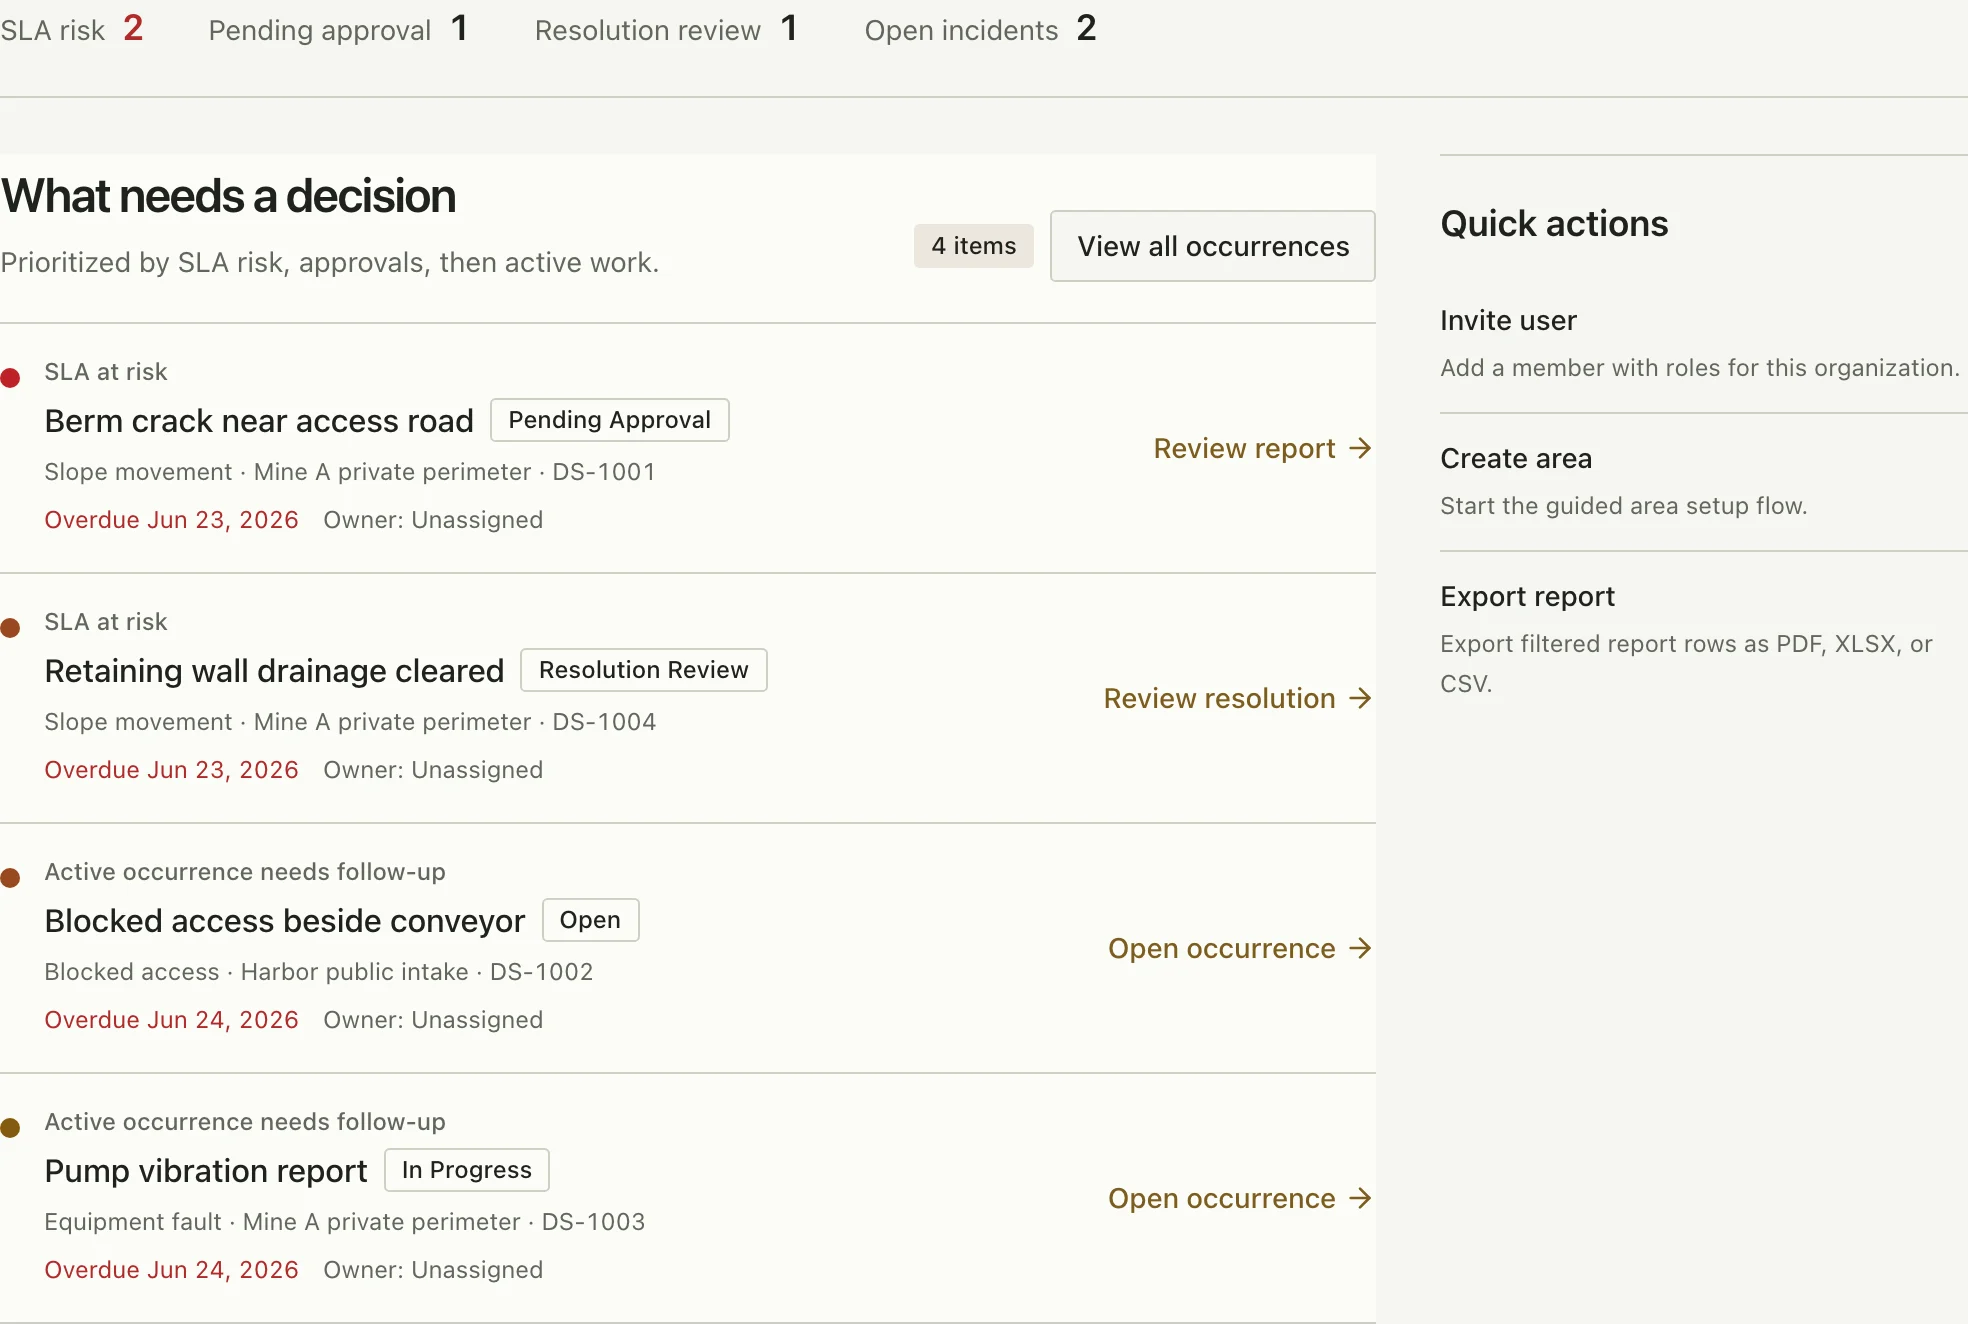This screenshot has width=1968, height=1324.
Task: Click red status dot beside Berm crack
Action: [11, 378]
